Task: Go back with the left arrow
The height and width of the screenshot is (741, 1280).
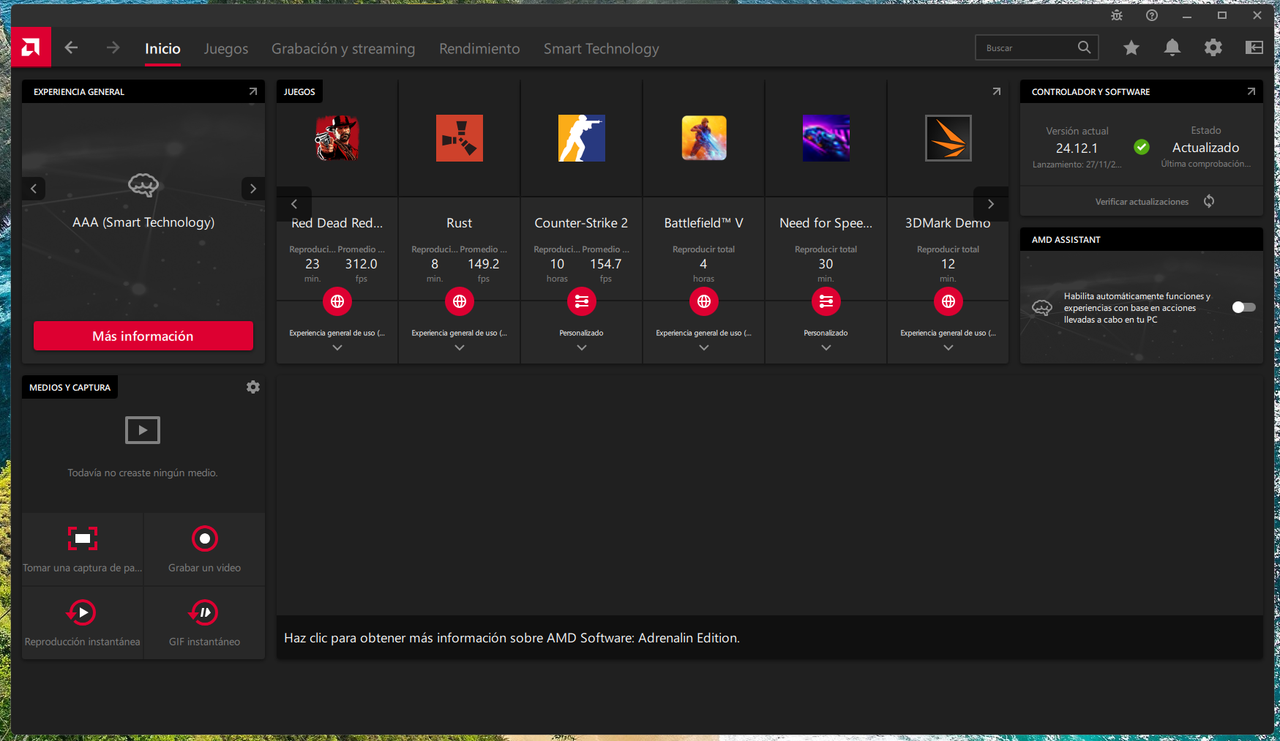Action: 71,48
